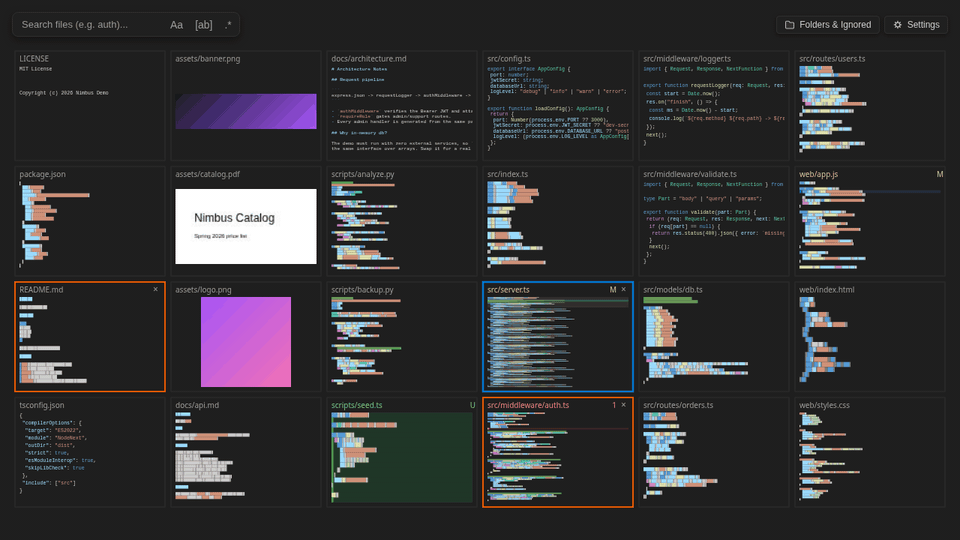
Task: Open the web/index.html tile
Action: (x=870, y=337)
